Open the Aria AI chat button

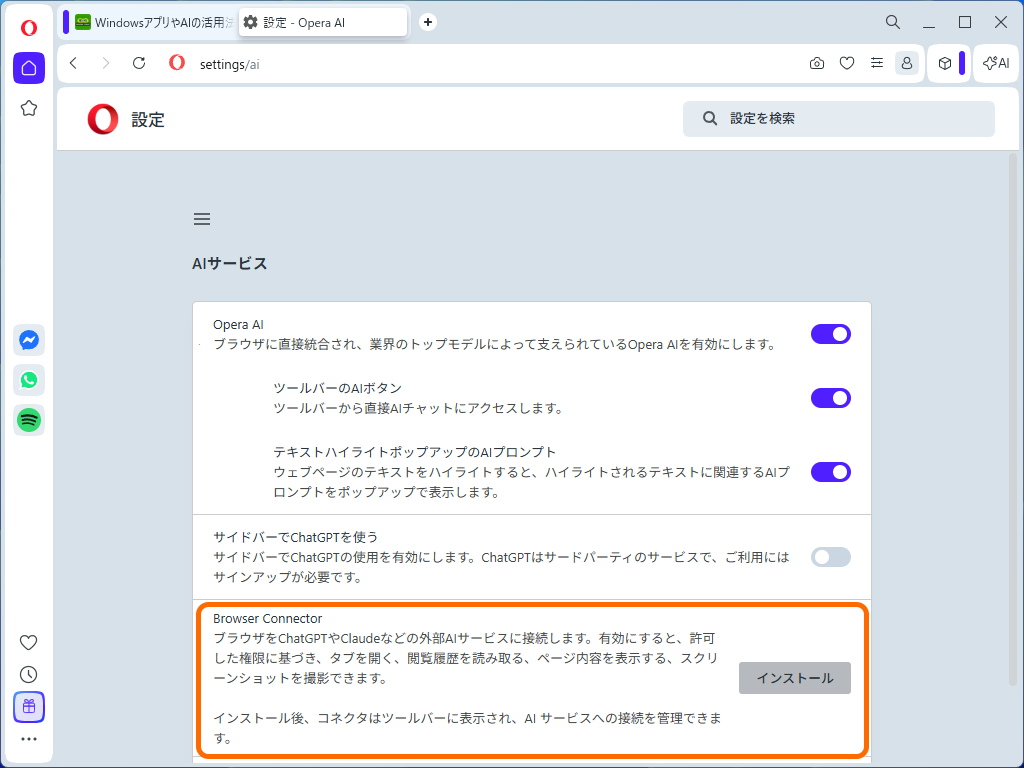tap(995, 63)
